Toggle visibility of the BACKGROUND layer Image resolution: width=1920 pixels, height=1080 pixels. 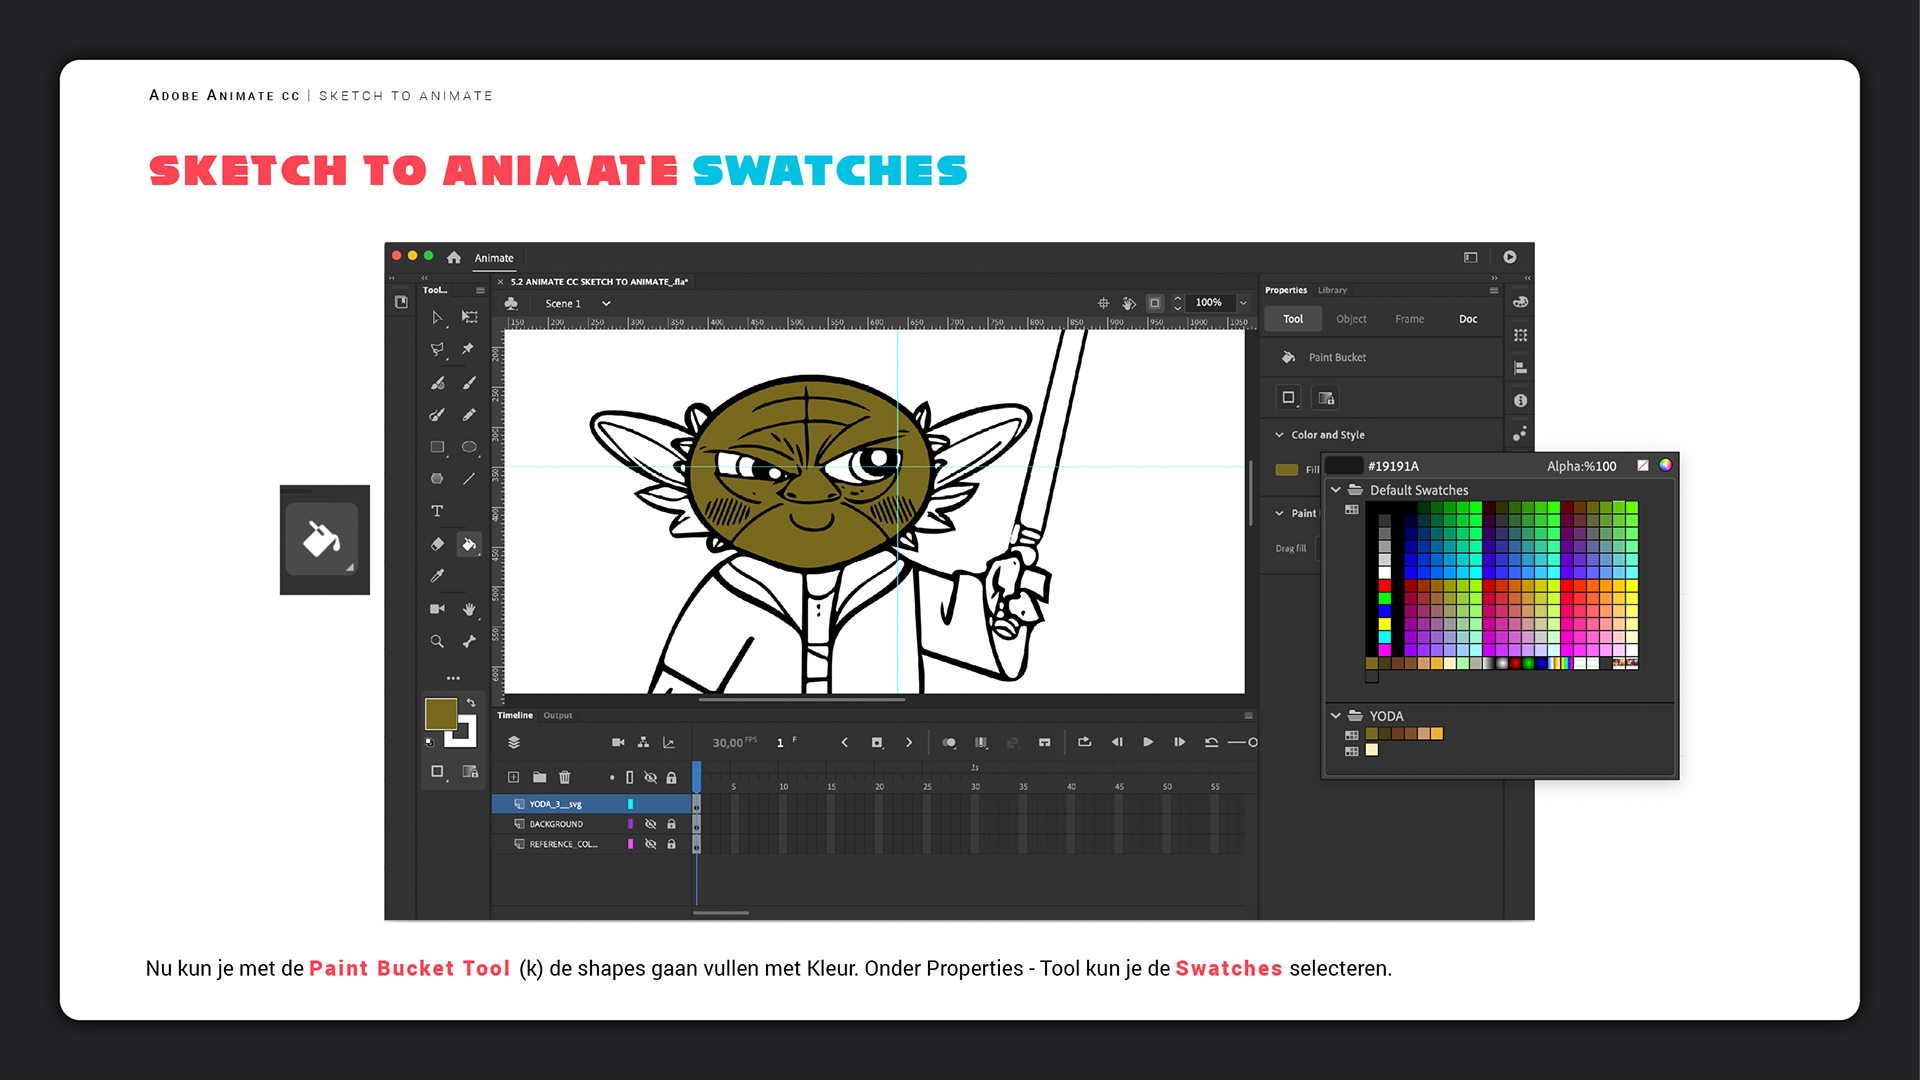(650, 824)
